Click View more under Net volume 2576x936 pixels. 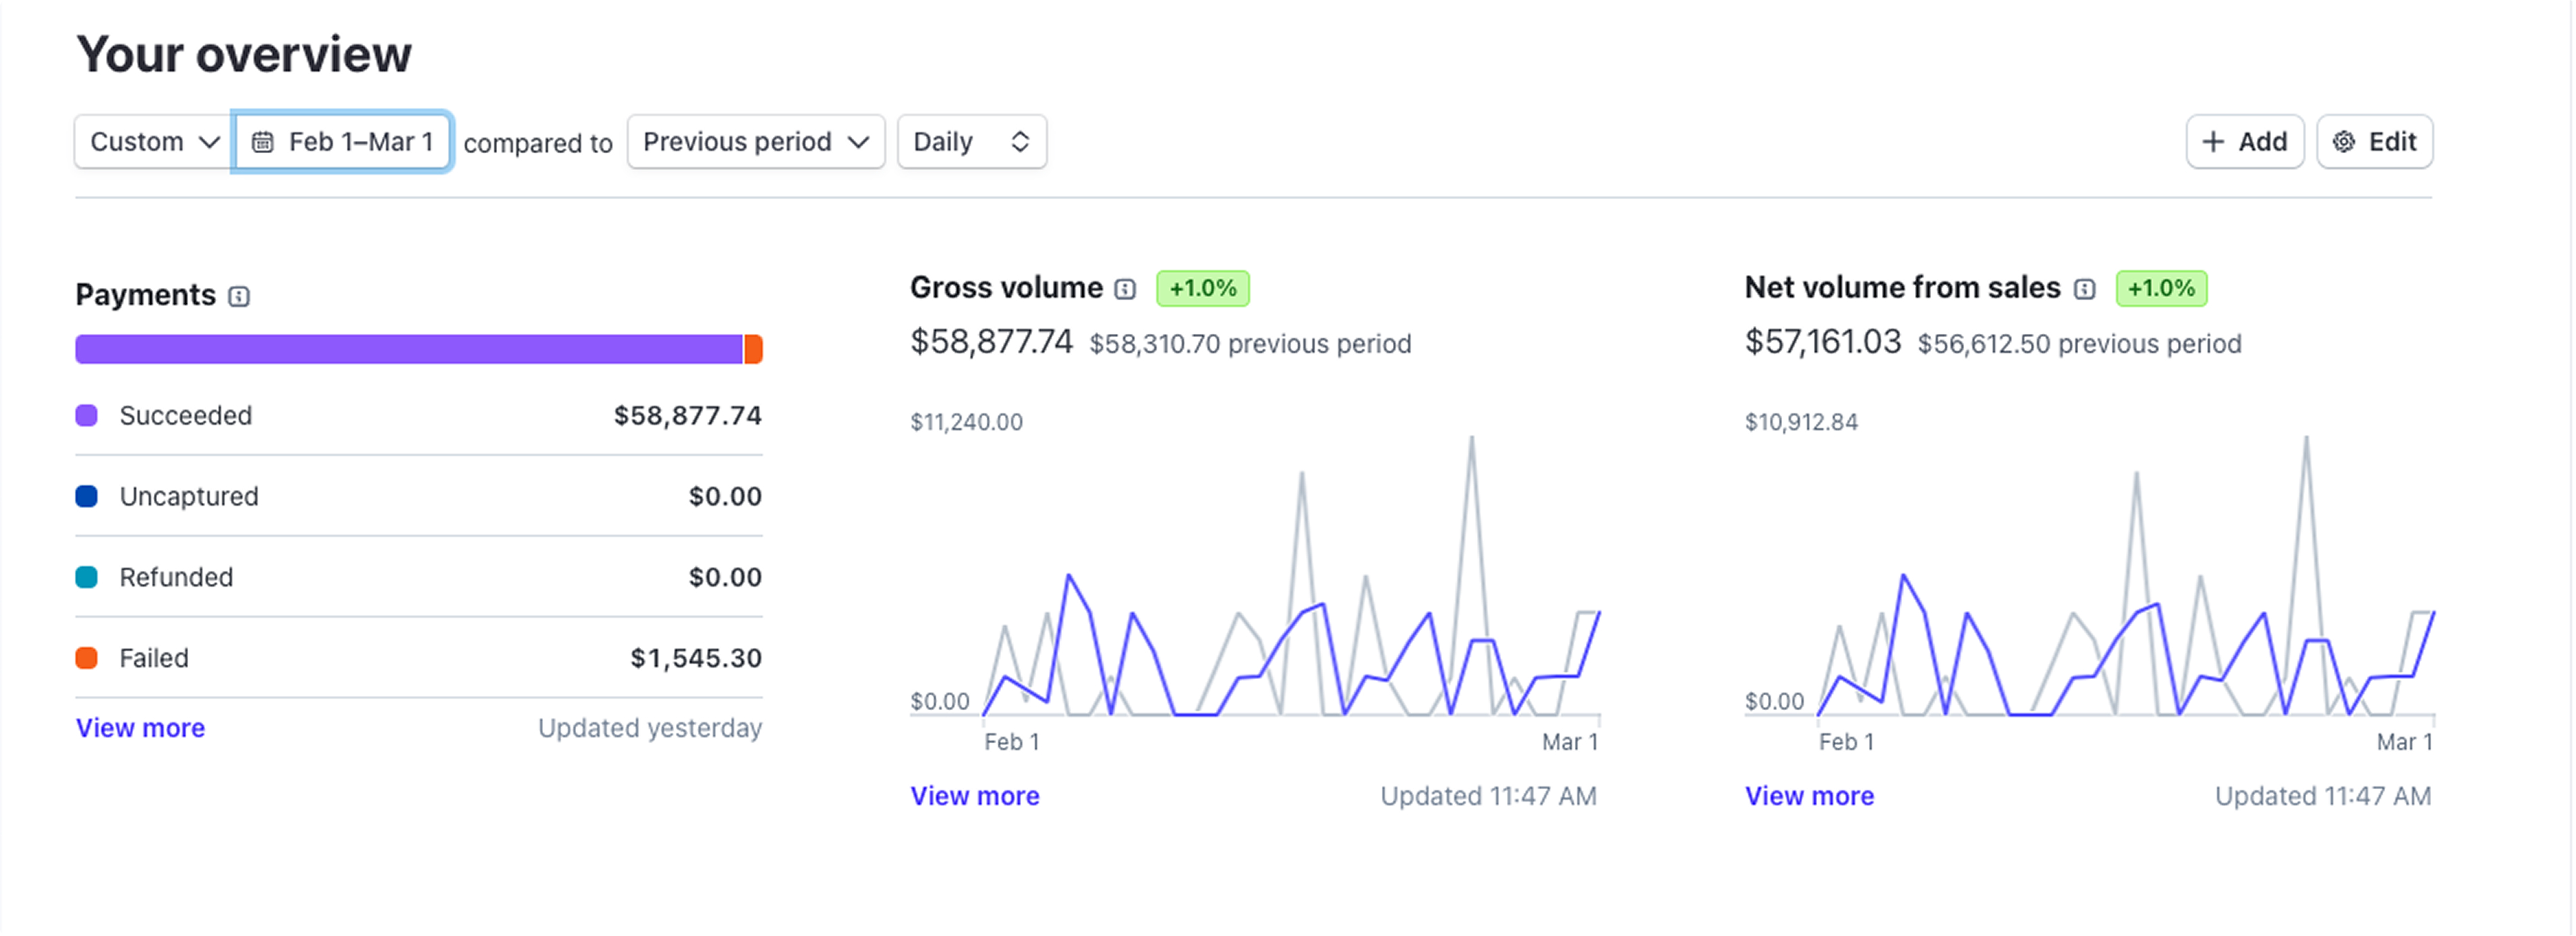[1809, 796]
